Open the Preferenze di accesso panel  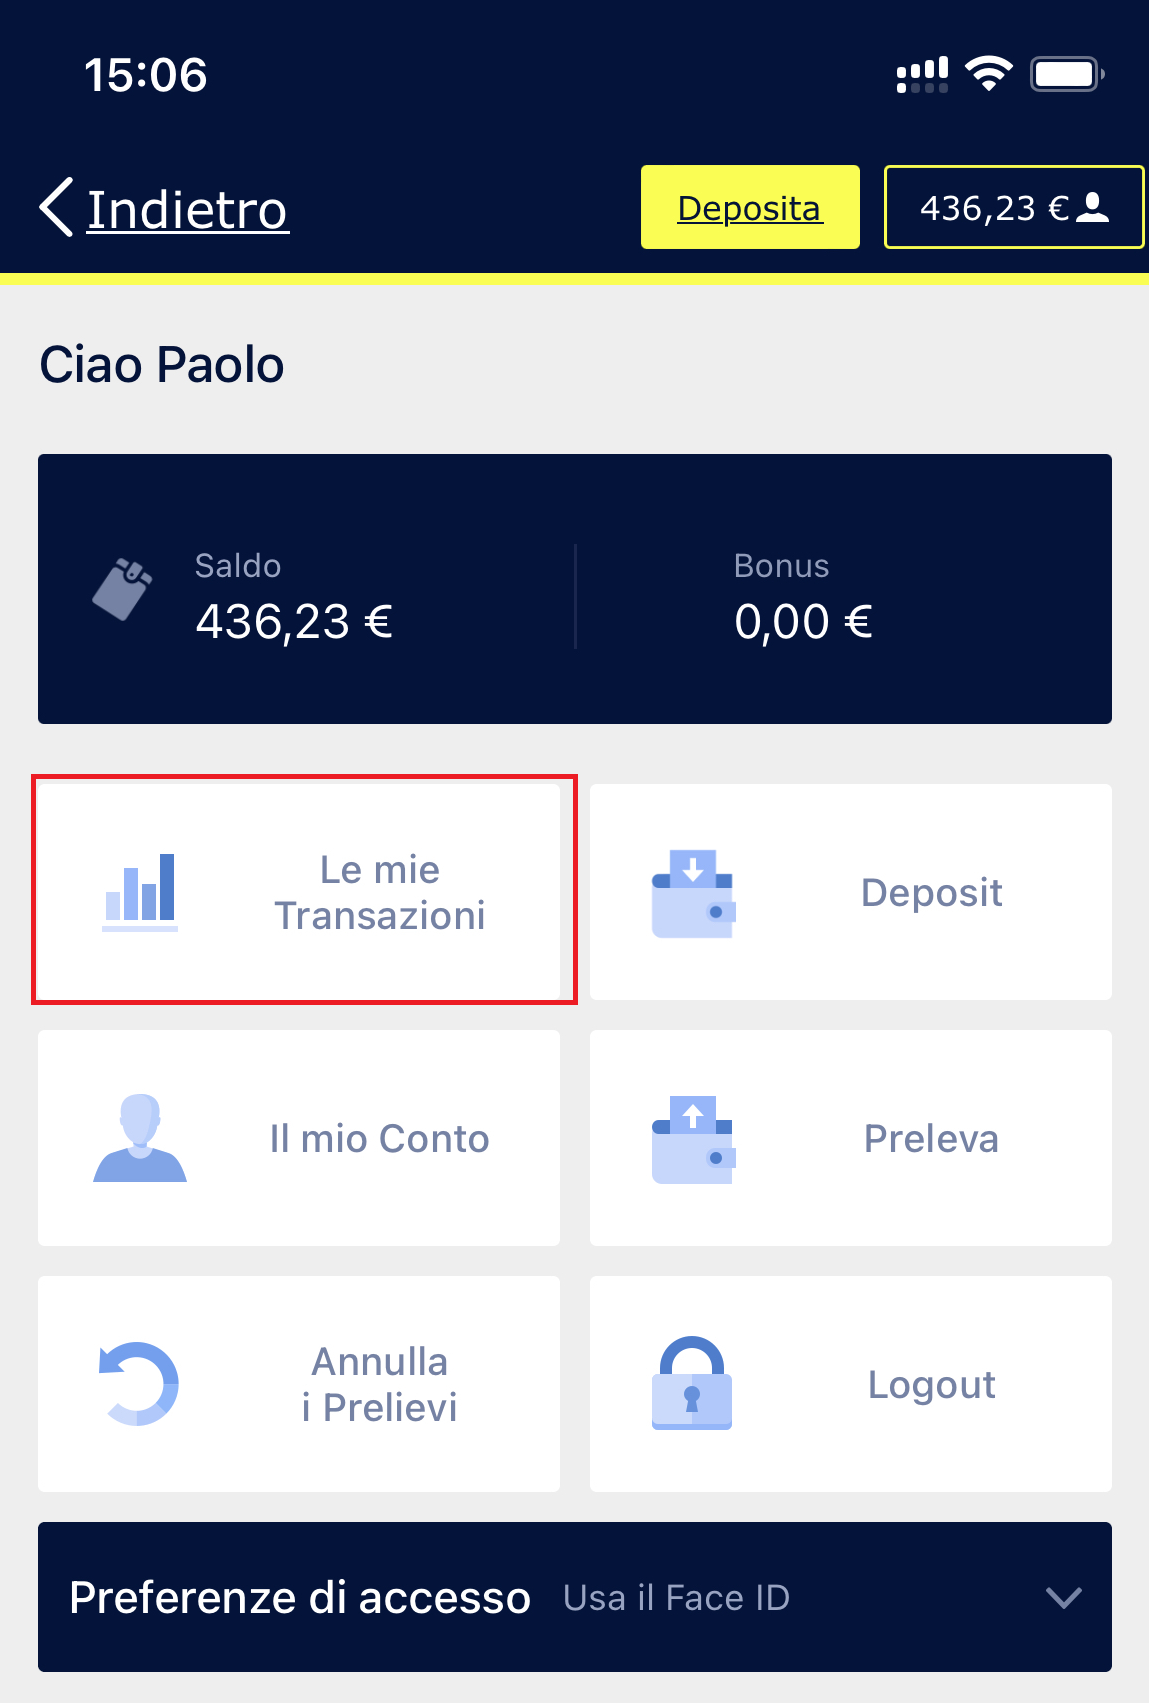pyautogui.click(x=575, y=1597)
